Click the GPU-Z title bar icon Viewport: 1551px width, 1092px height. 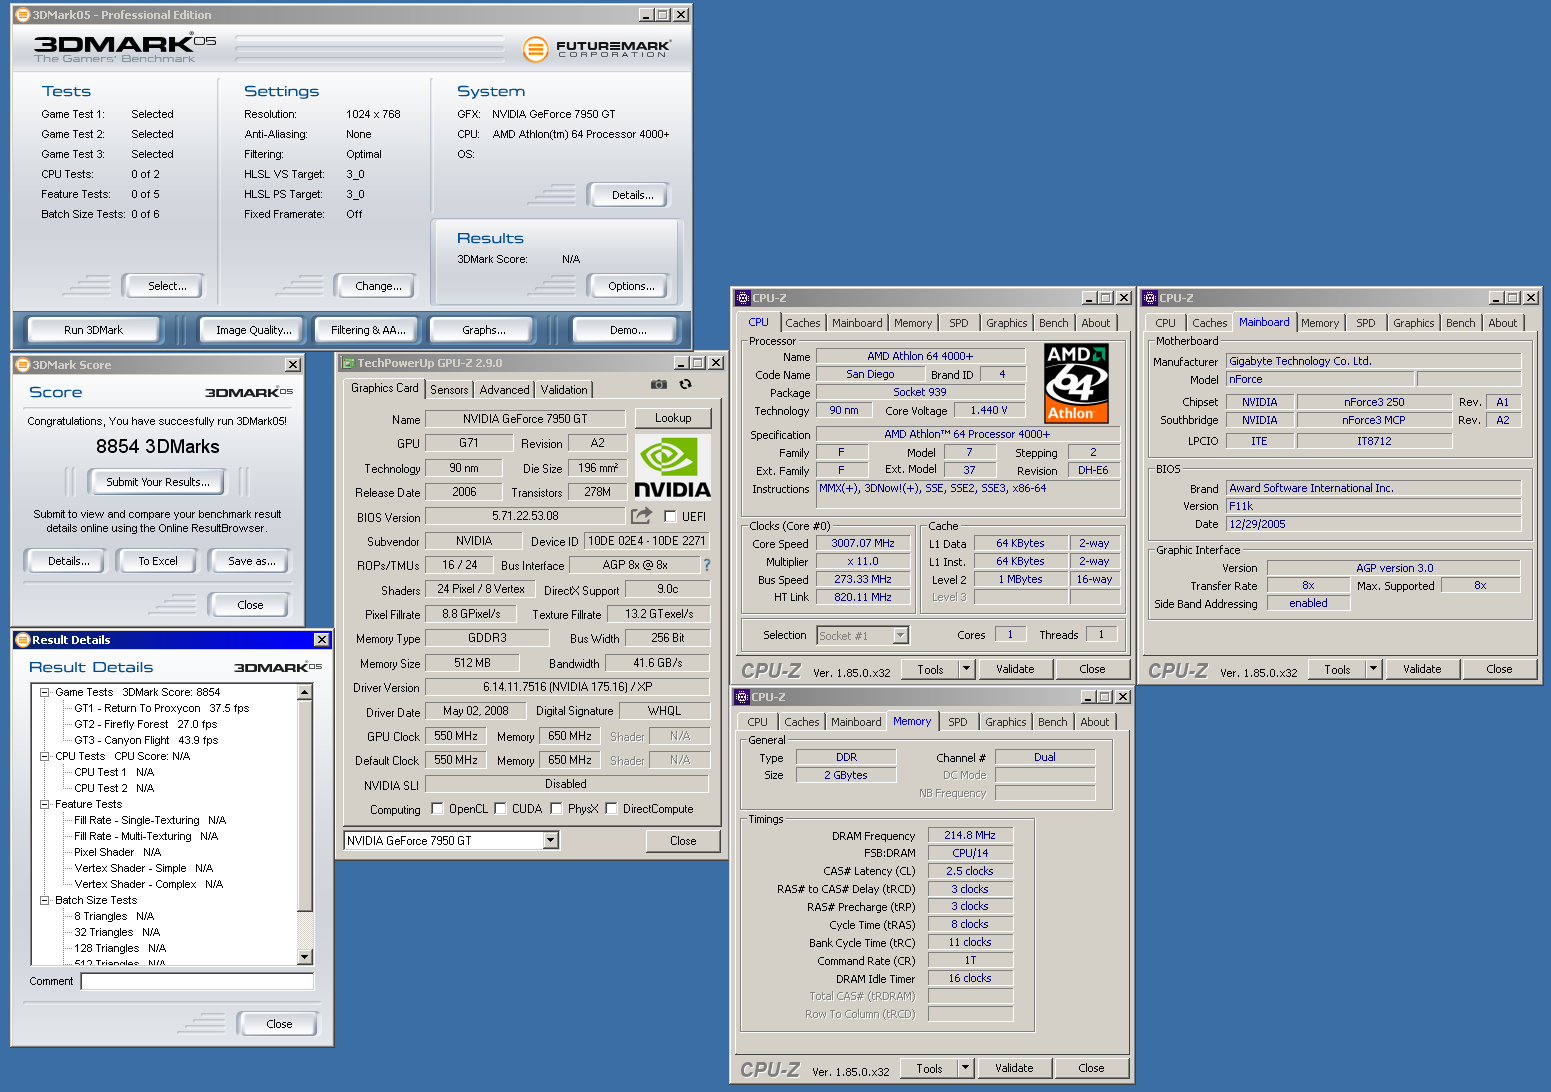pos(348,363)
